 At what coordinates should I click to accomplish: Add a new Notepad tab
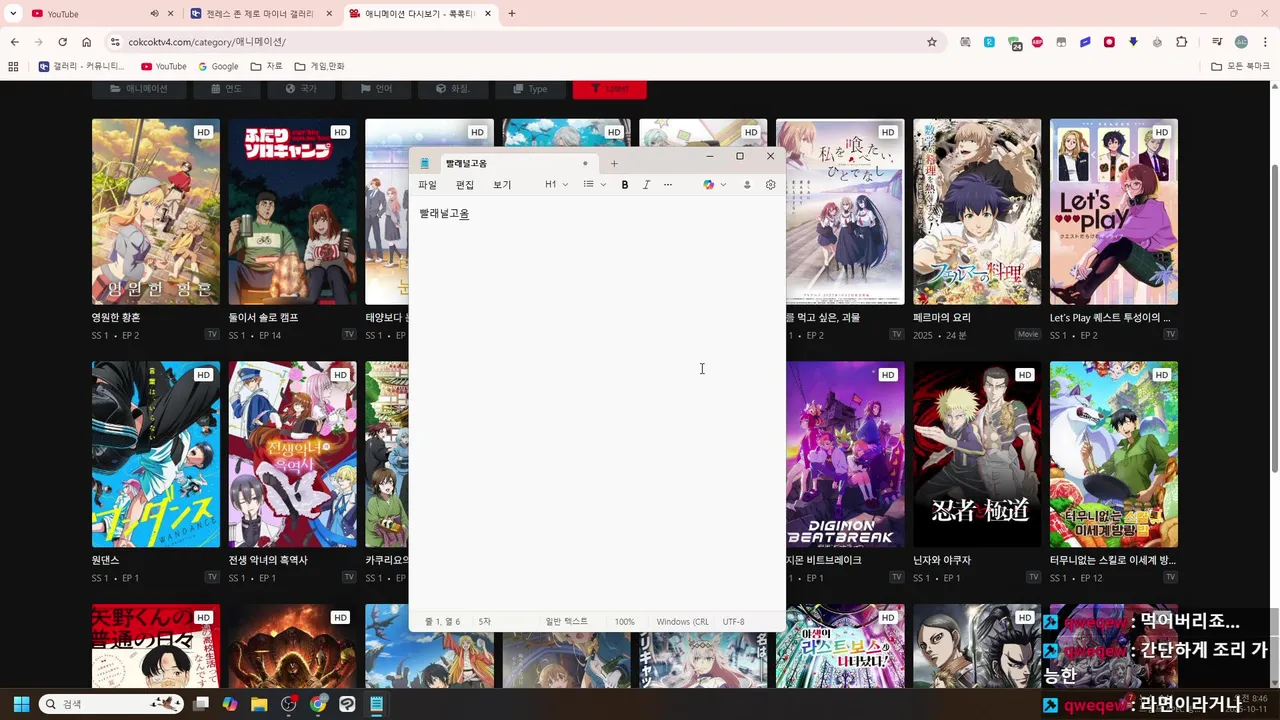pyautogui.click(x=614, y=163)
